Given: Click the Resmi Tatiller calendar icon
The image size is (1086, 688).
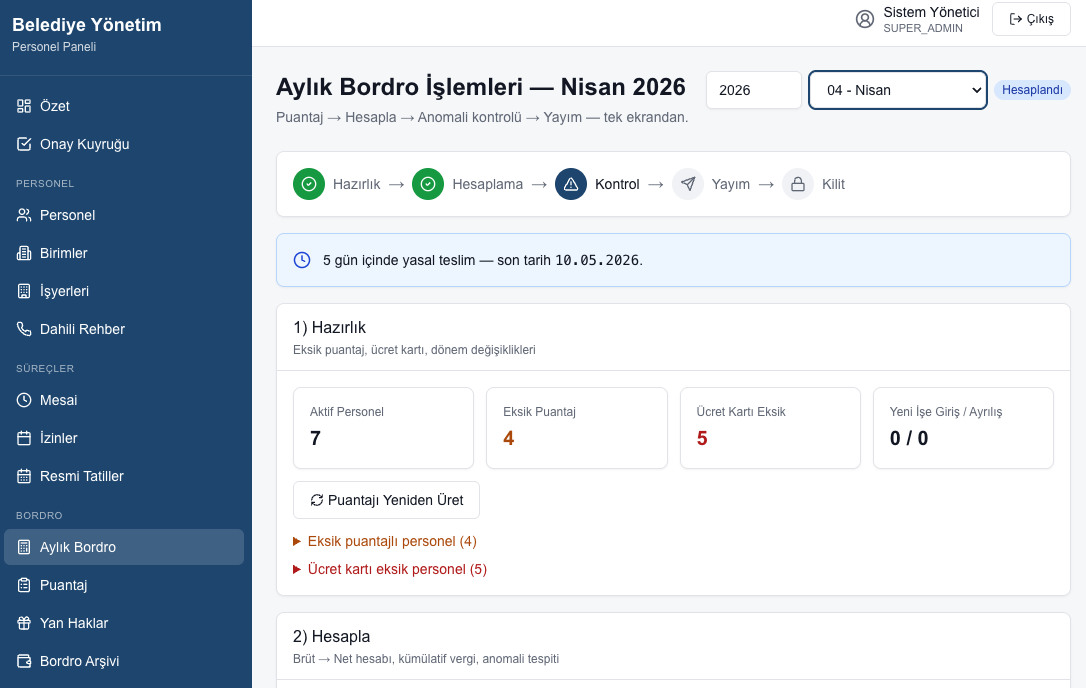Looking at the screenshot, I should coord(24,476).
